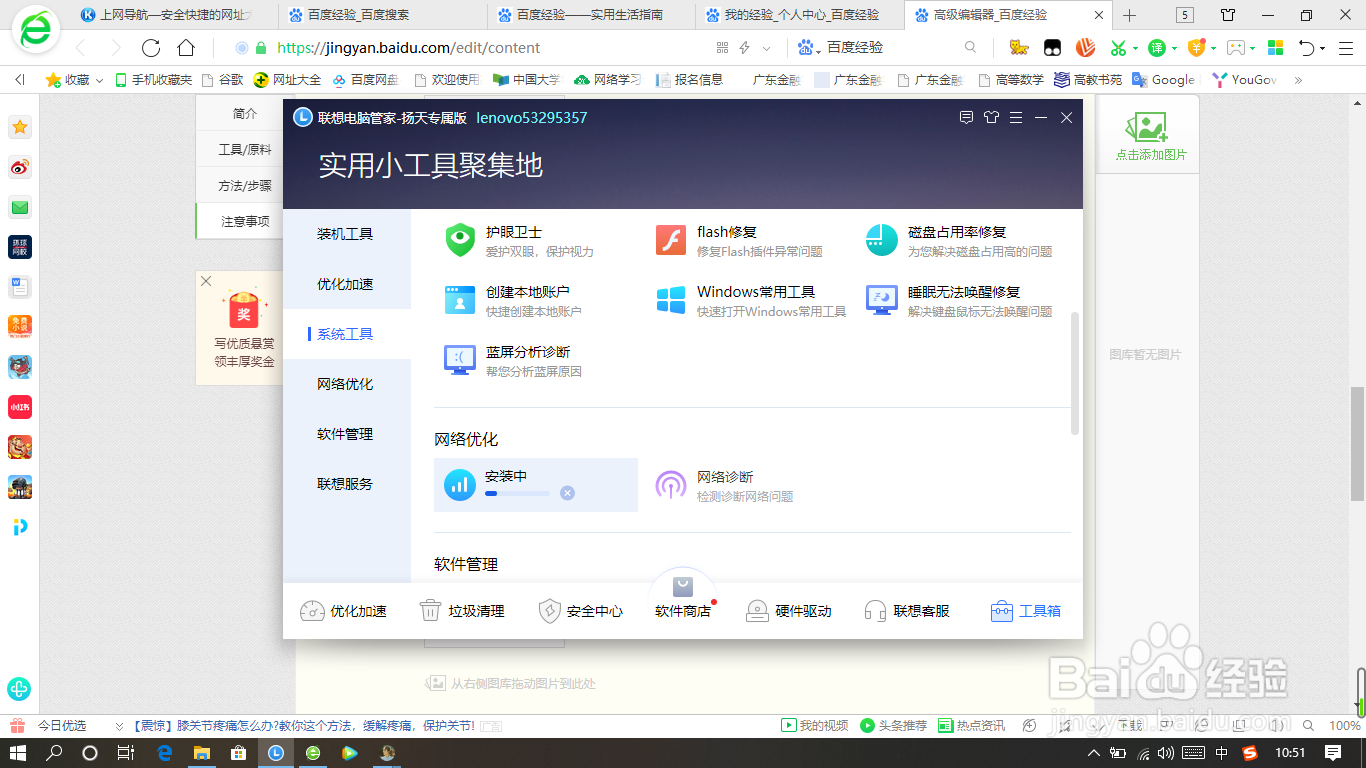The image size is (1366, 768).
Task: Open 蓝屏分析诊断 blue screen tool
Action: point(514,361)
